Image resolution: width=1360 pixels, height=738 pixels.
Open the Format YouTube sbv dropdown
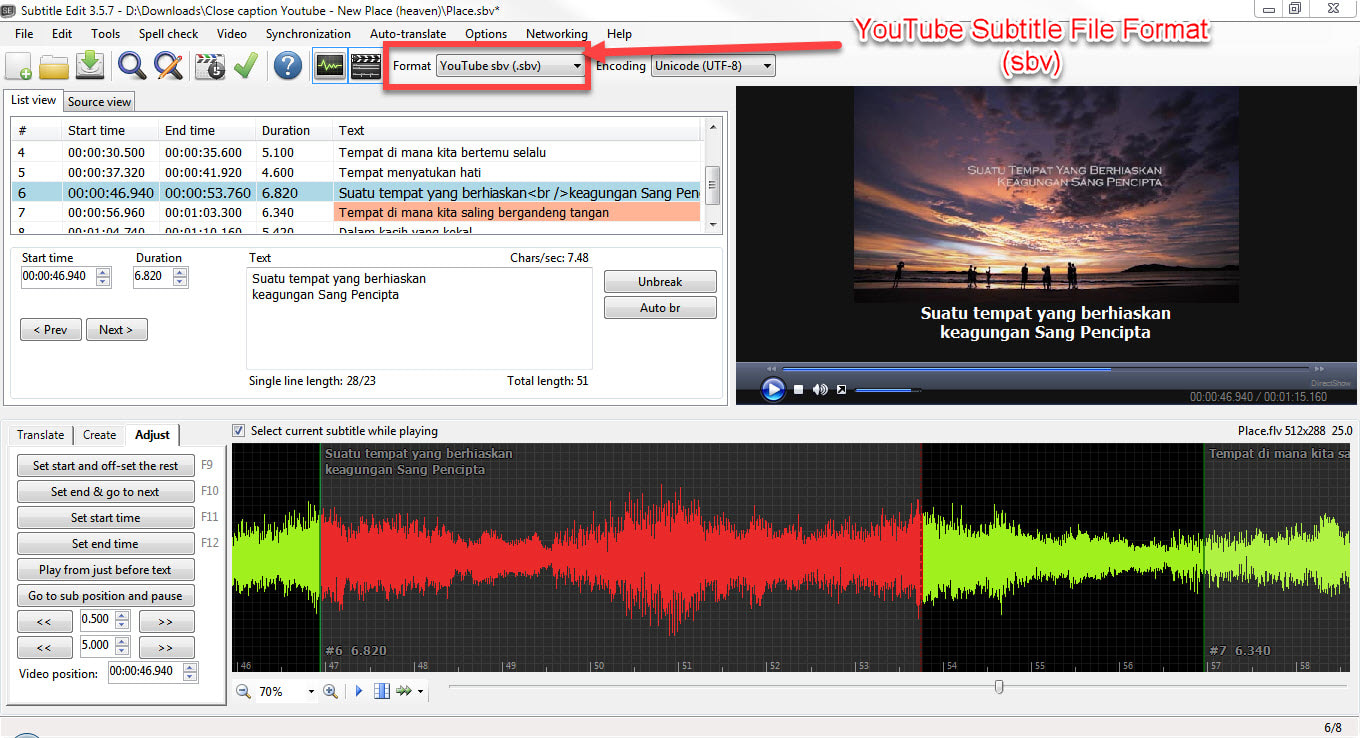click(x=511, y=66)
